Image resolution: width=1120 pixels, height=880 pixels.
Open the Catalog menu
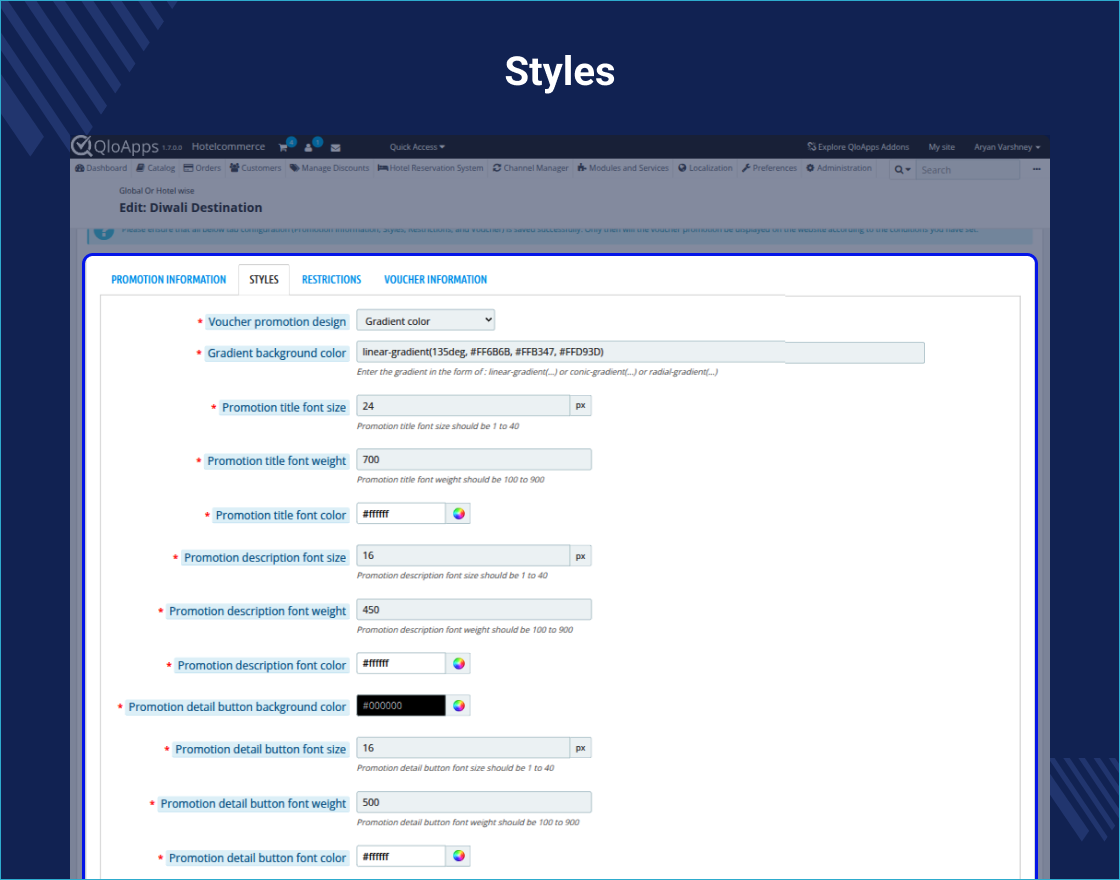[x=156, y=168]
